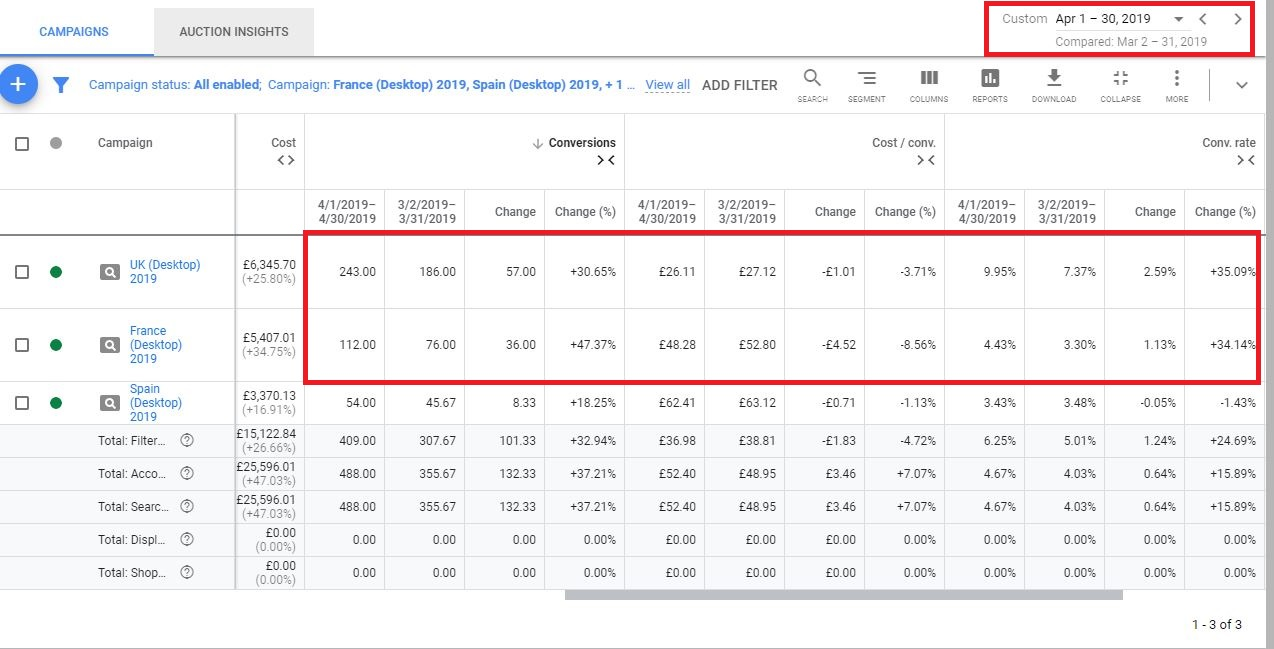Select the Campaigns tab
The height and width of the screenshot is (649, 1274).
point(74,32)
